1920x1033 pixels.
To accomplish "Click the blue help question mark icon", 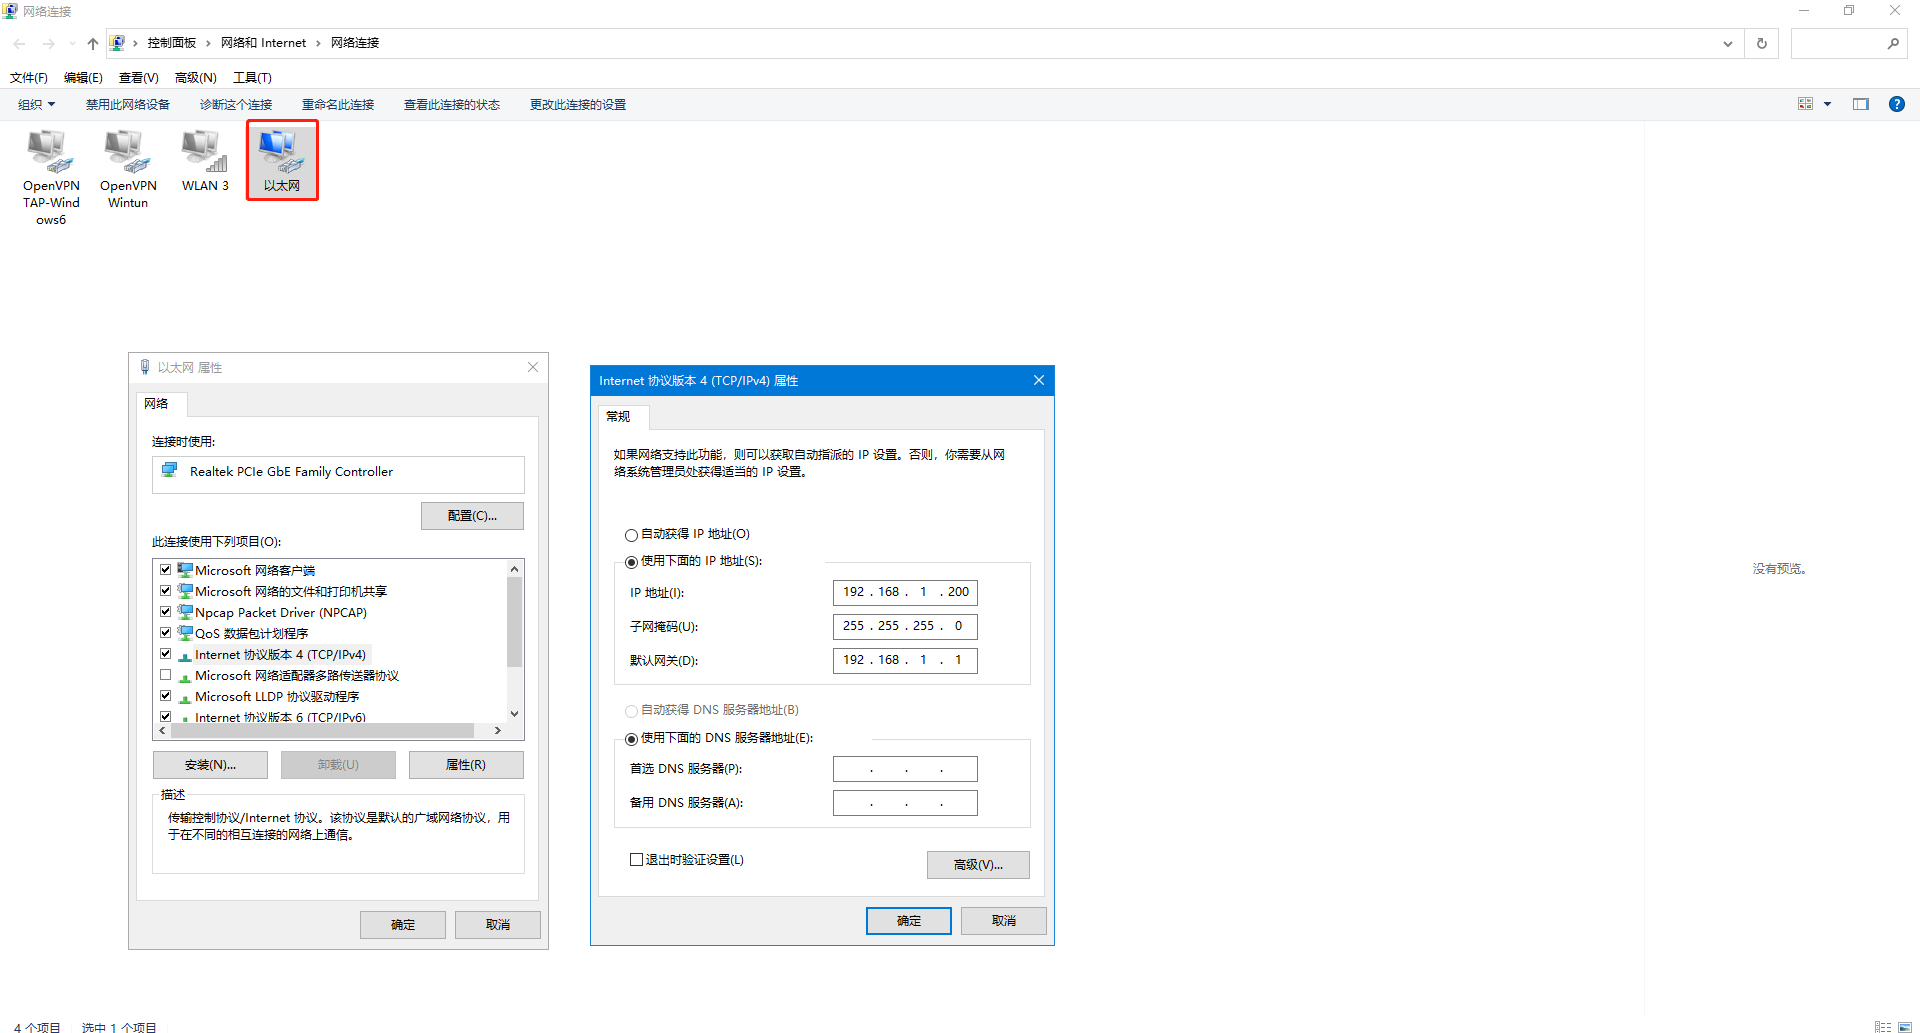I will pyautogui.click(x=1896, y=104).
